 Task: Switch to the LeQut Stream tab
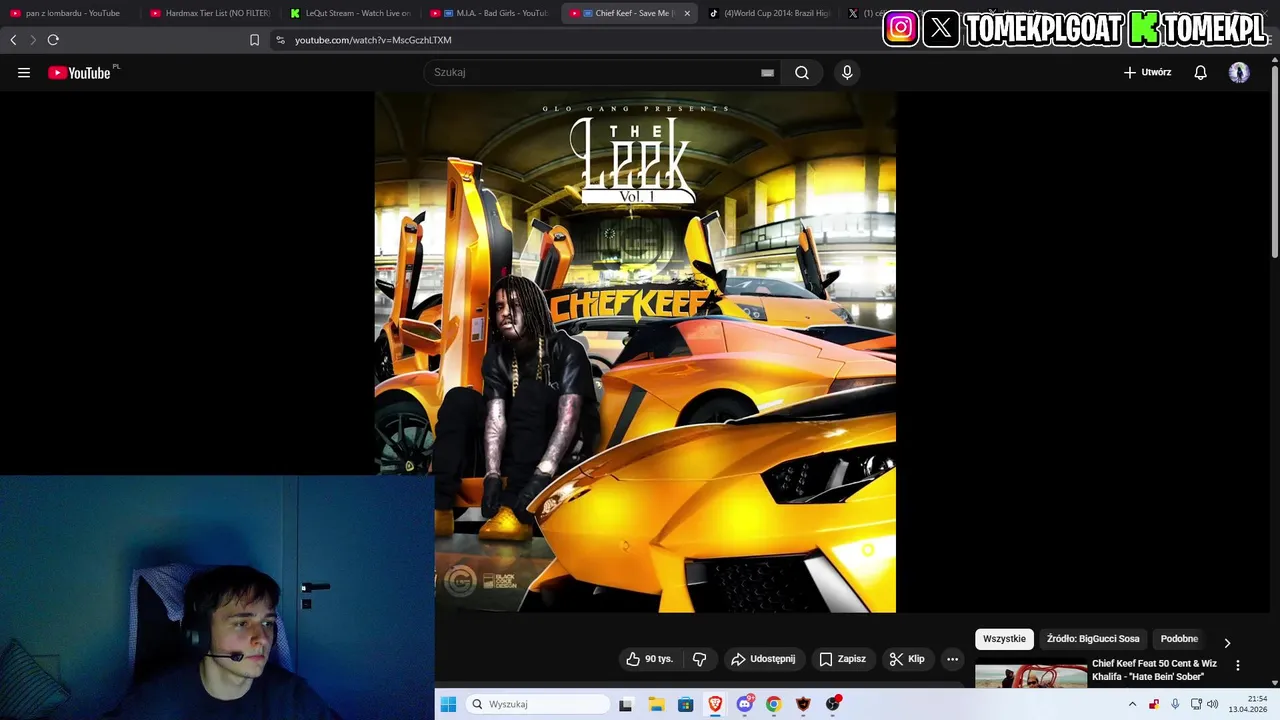[x=351, y=13]
